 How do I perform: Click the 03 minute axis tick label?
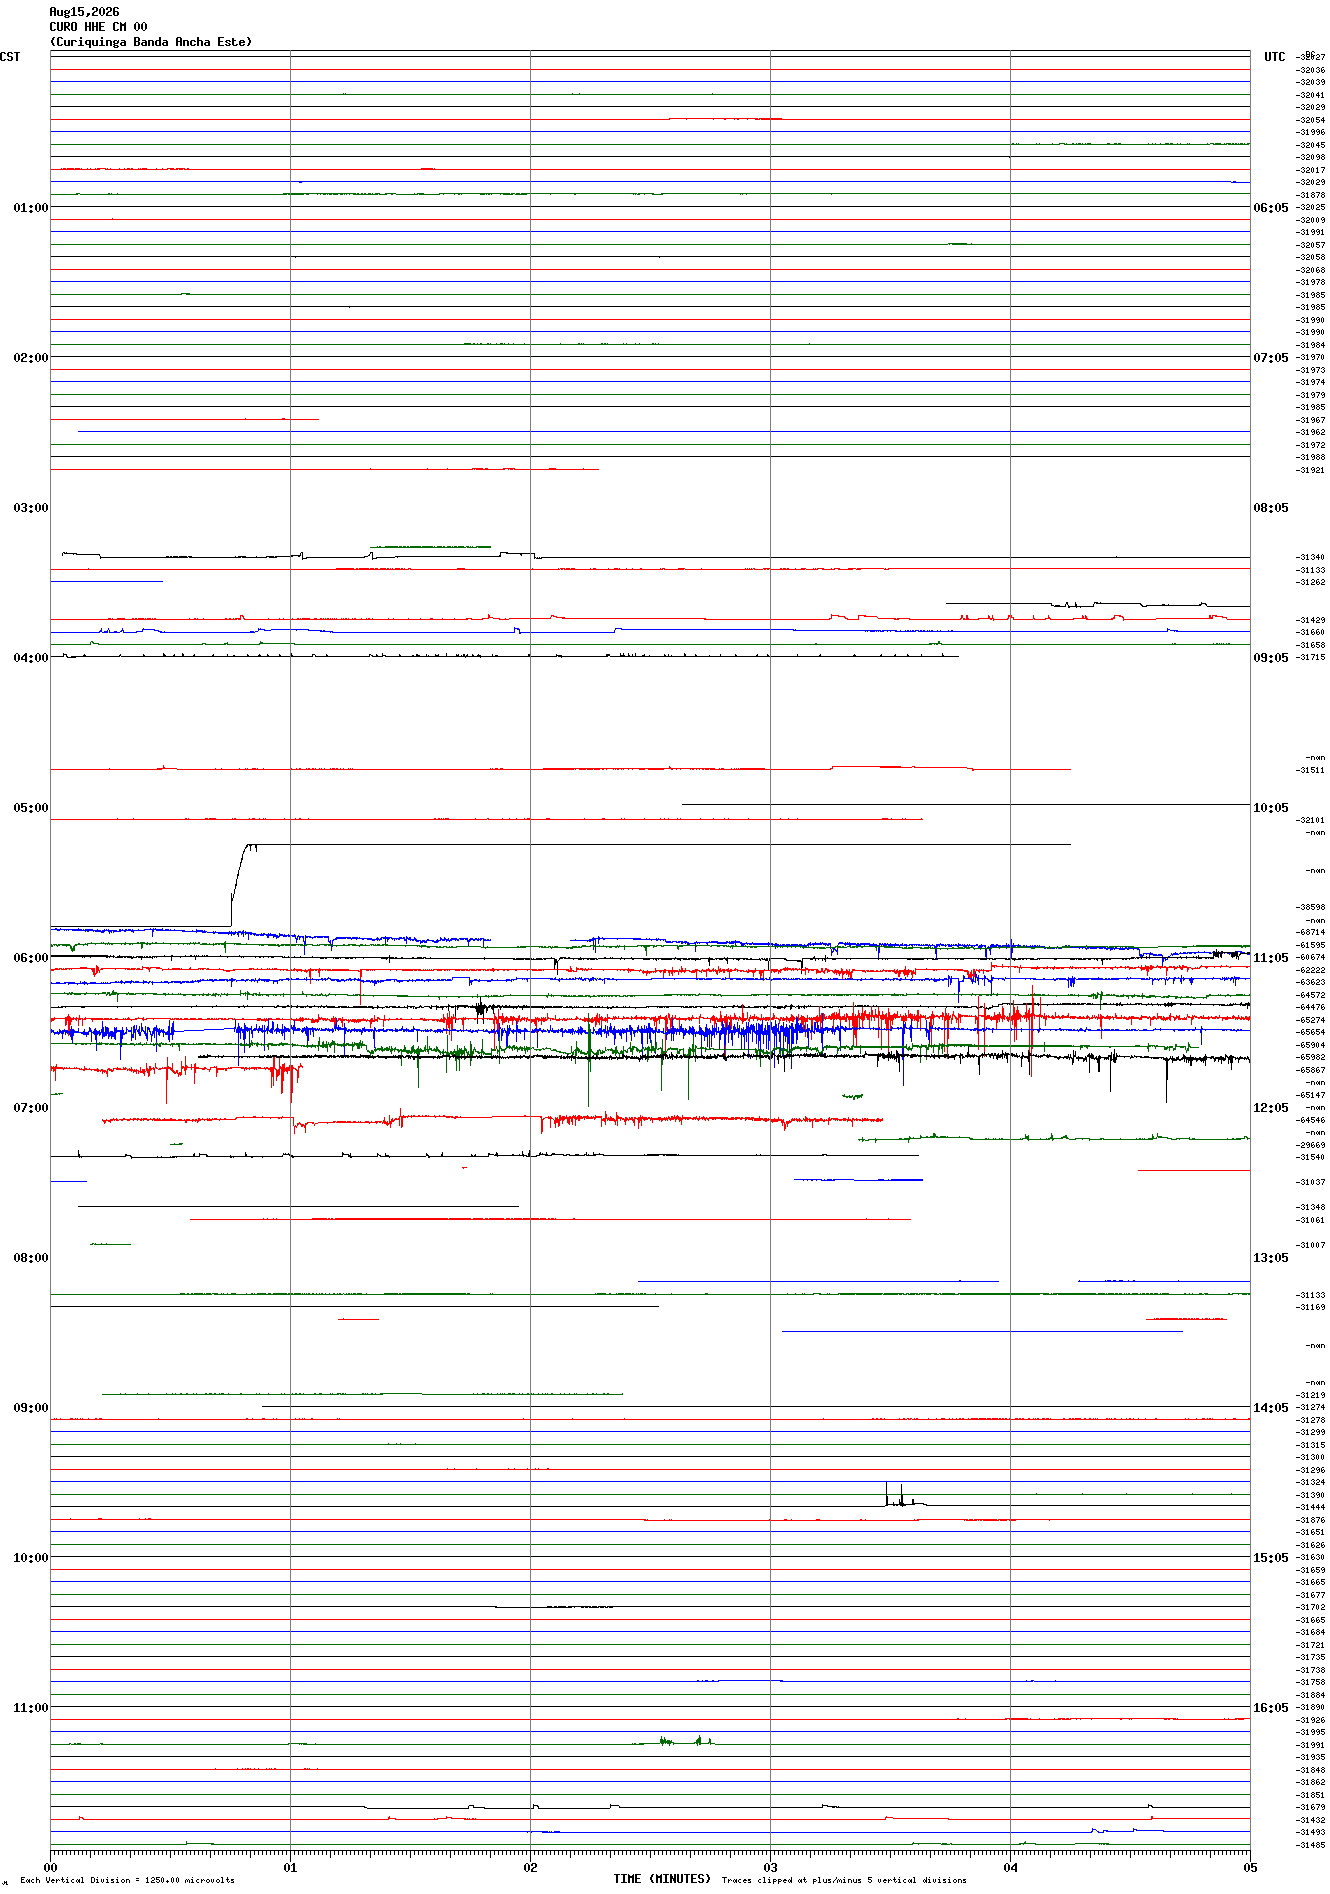(770, 1868)
